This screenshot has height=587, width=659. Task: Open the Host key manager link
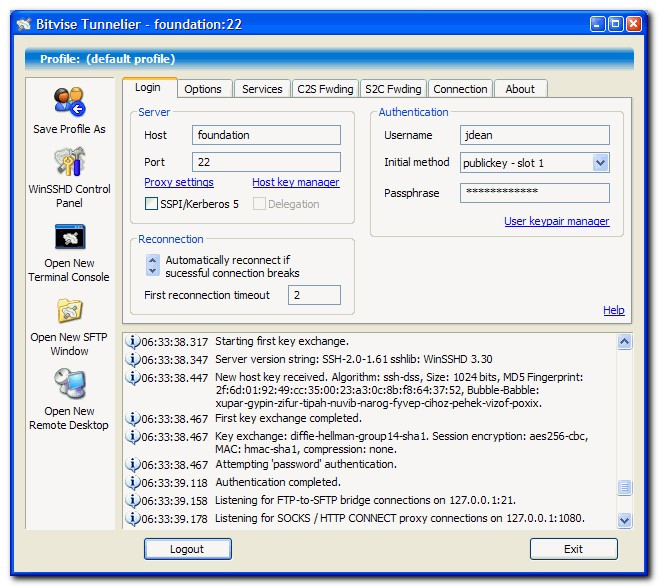(x=296, y=182)
